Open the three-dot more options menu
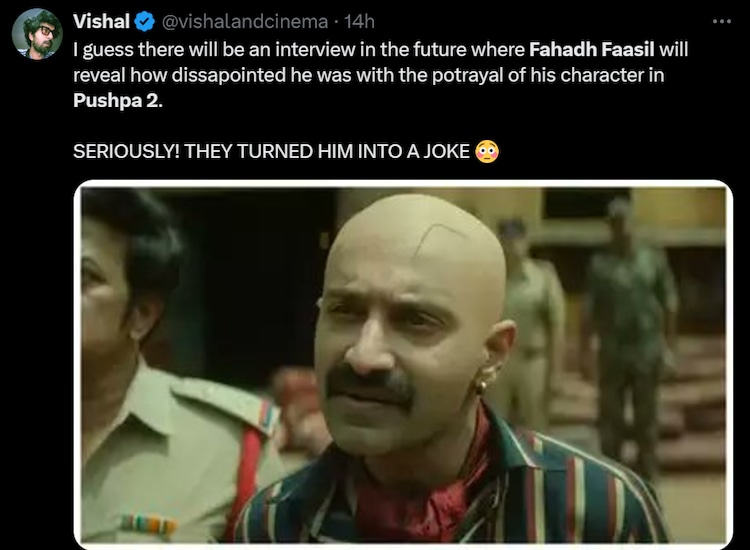This screenshot has height=550, width=750. 721,22
